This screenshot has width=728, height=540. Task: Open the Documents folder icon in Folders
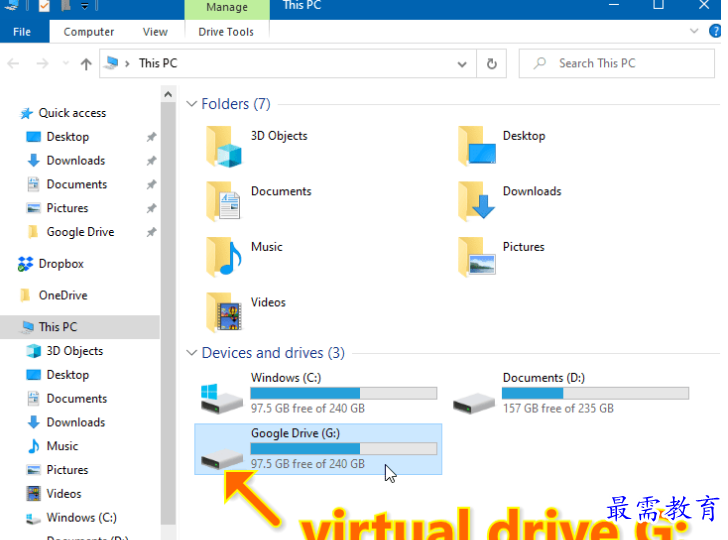[224, 202]
